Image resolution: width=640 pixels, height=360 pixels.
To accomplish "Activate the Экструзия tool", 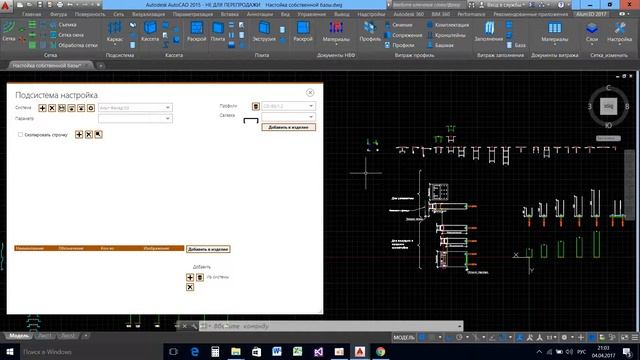I will point(264,31).
